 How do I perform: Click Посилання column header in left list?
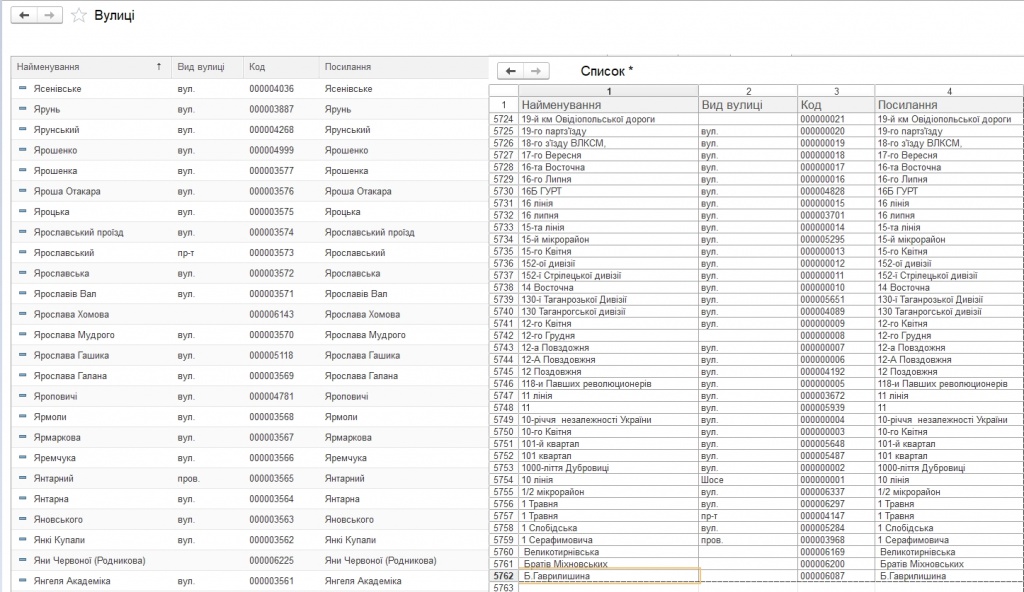click(348, 67)
